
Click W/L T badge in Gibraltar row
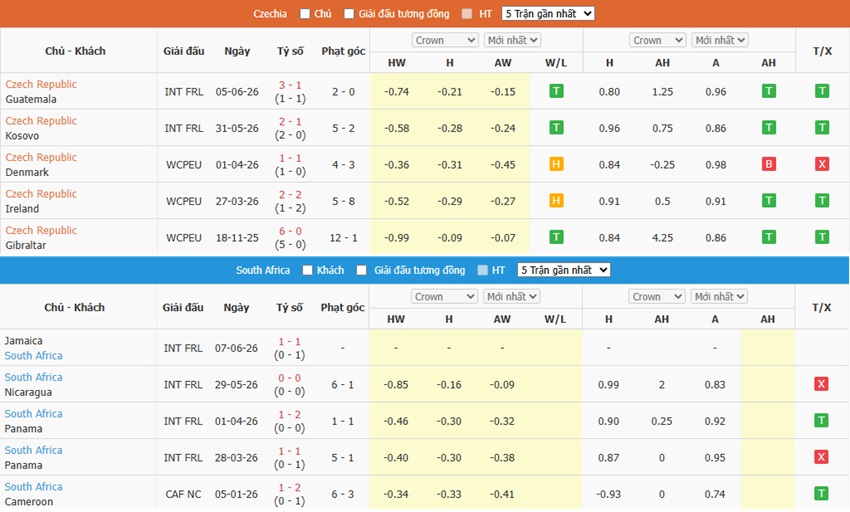click(556, 237)
